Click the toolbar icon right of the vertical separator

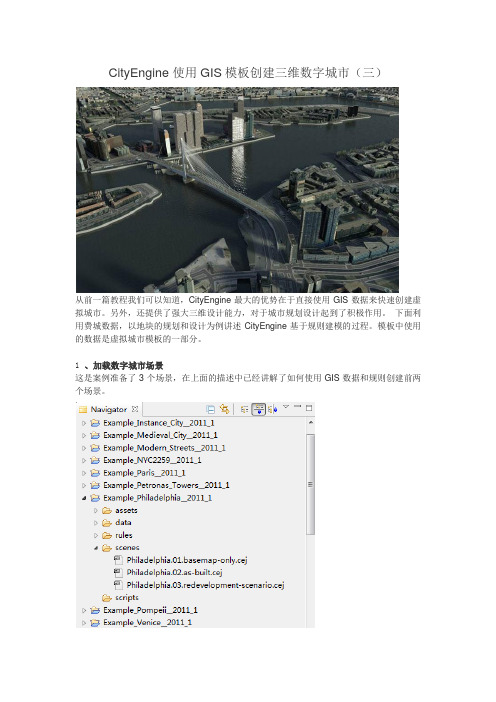tap(244, 409)
